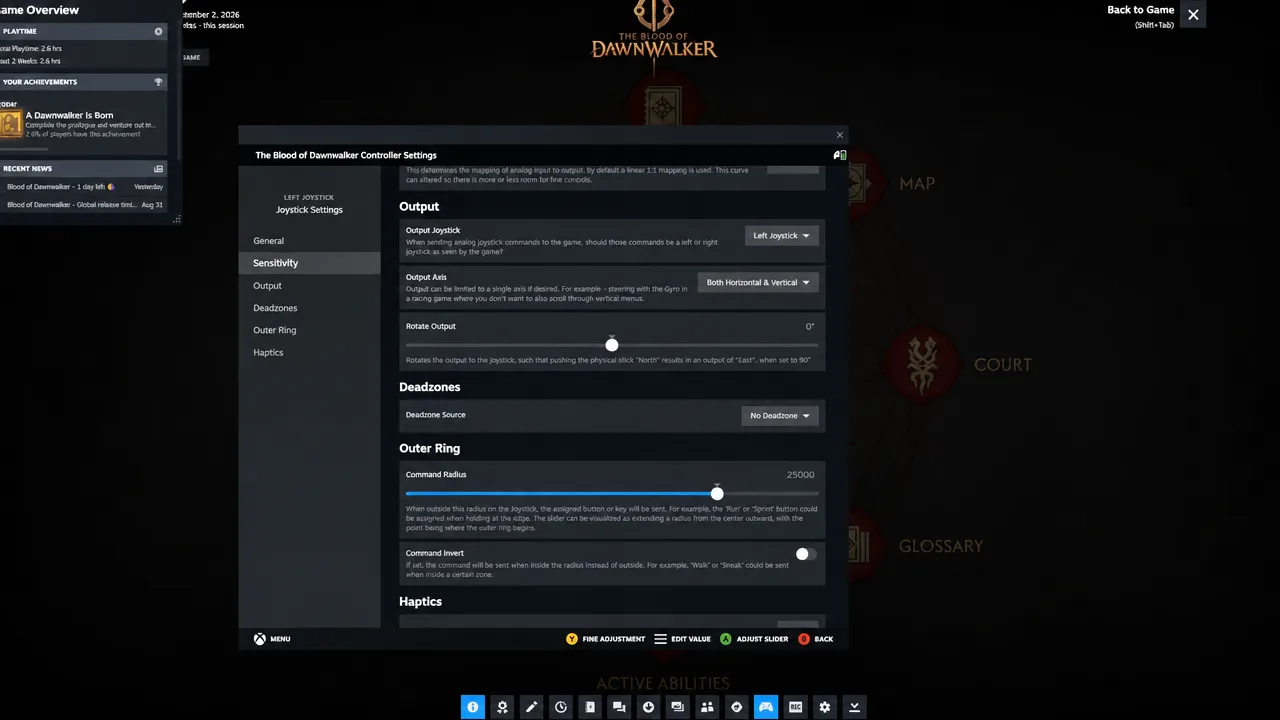
Task: Click the A Adjust Slider glyph
Action: tap(726, 639)
